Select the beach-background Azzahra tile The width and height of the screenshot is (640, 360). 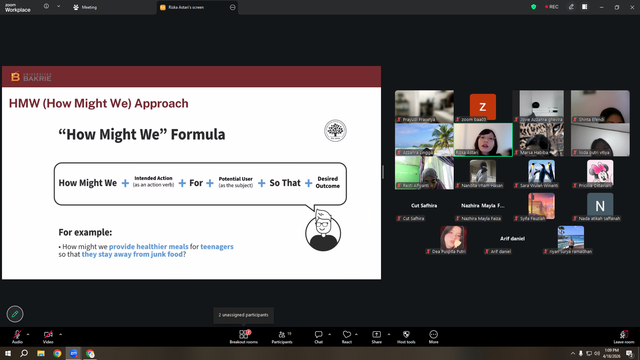coord(424,140)
